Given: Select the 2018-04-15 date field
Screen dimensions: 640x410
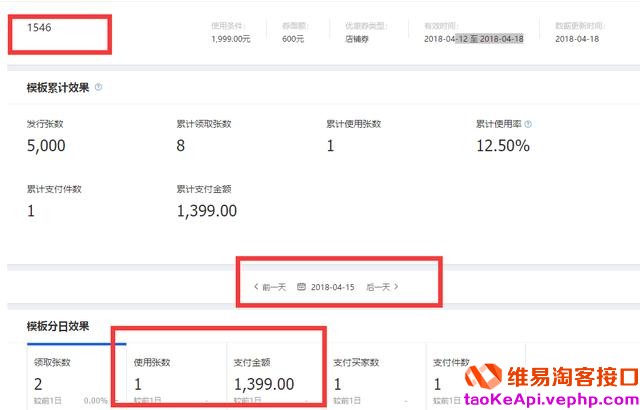Looking at the screenshot, I should pos(333,287).
